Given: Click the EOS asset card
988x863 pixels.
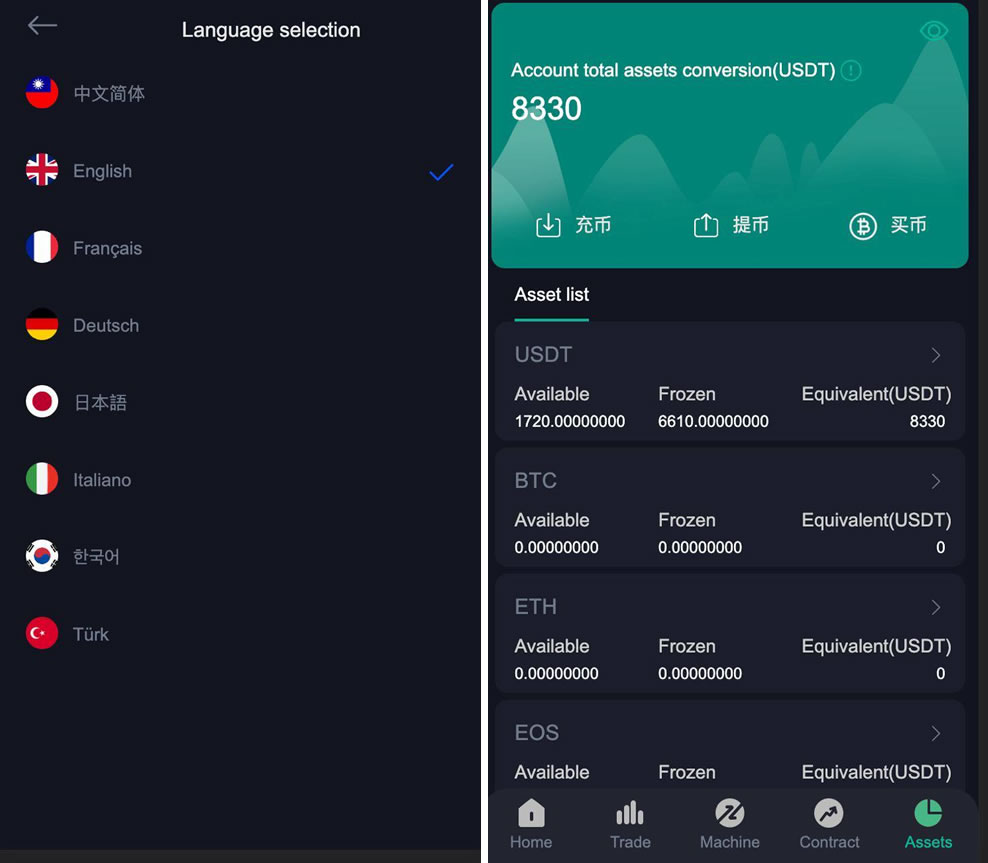Looking at the screenshot, I should [730, 745].
